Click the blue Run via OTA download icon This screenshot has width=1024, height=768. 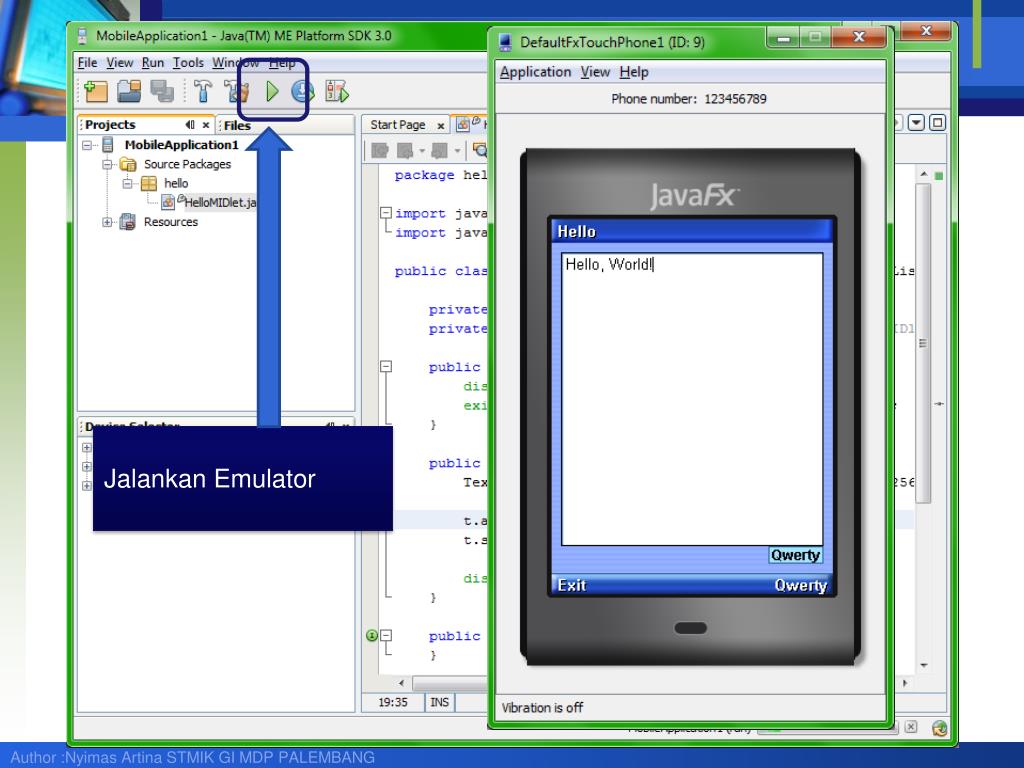(x=302, y=91)
